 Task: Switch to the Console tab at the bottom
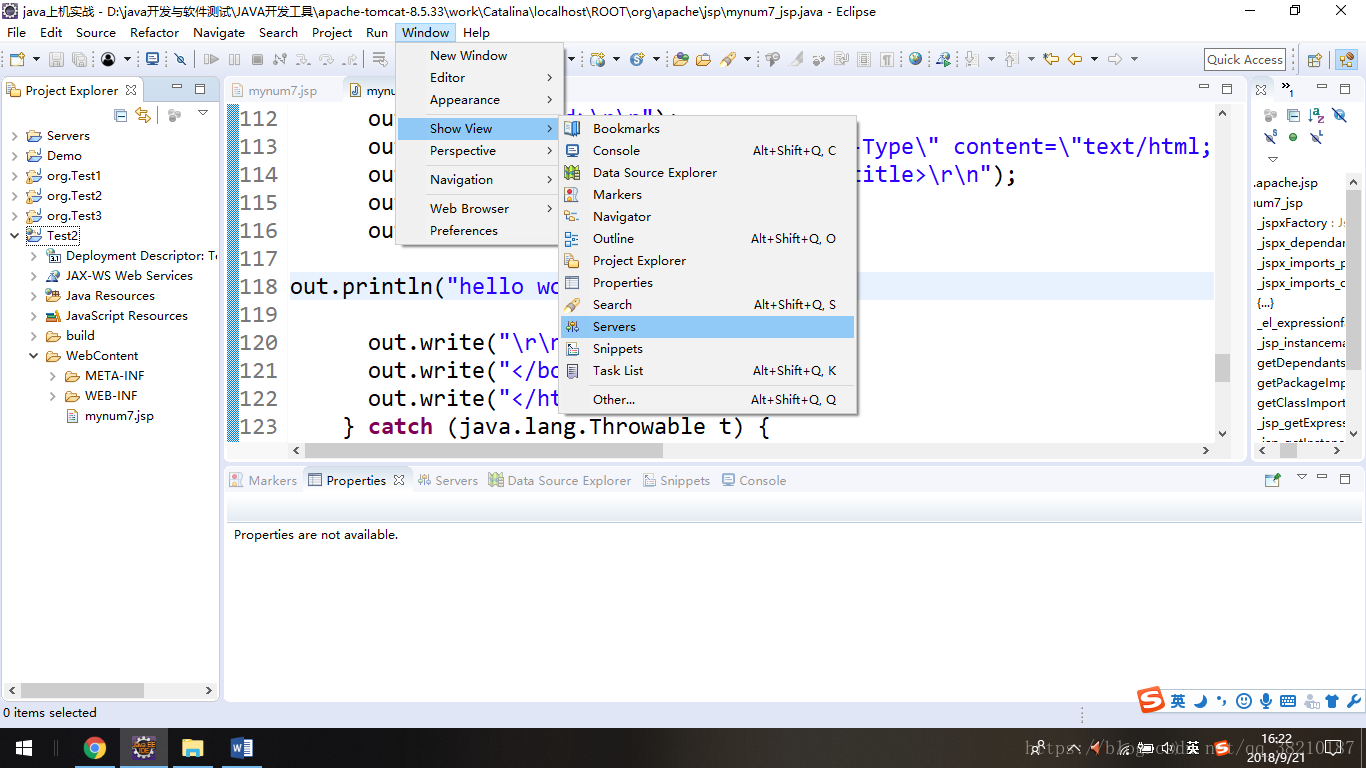point(762,480)
